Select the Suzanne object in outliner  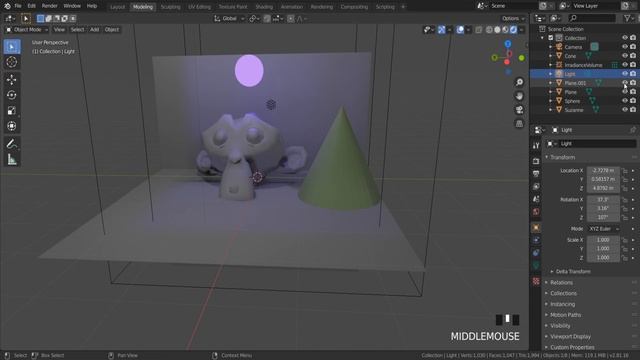[x=574, y=110]
